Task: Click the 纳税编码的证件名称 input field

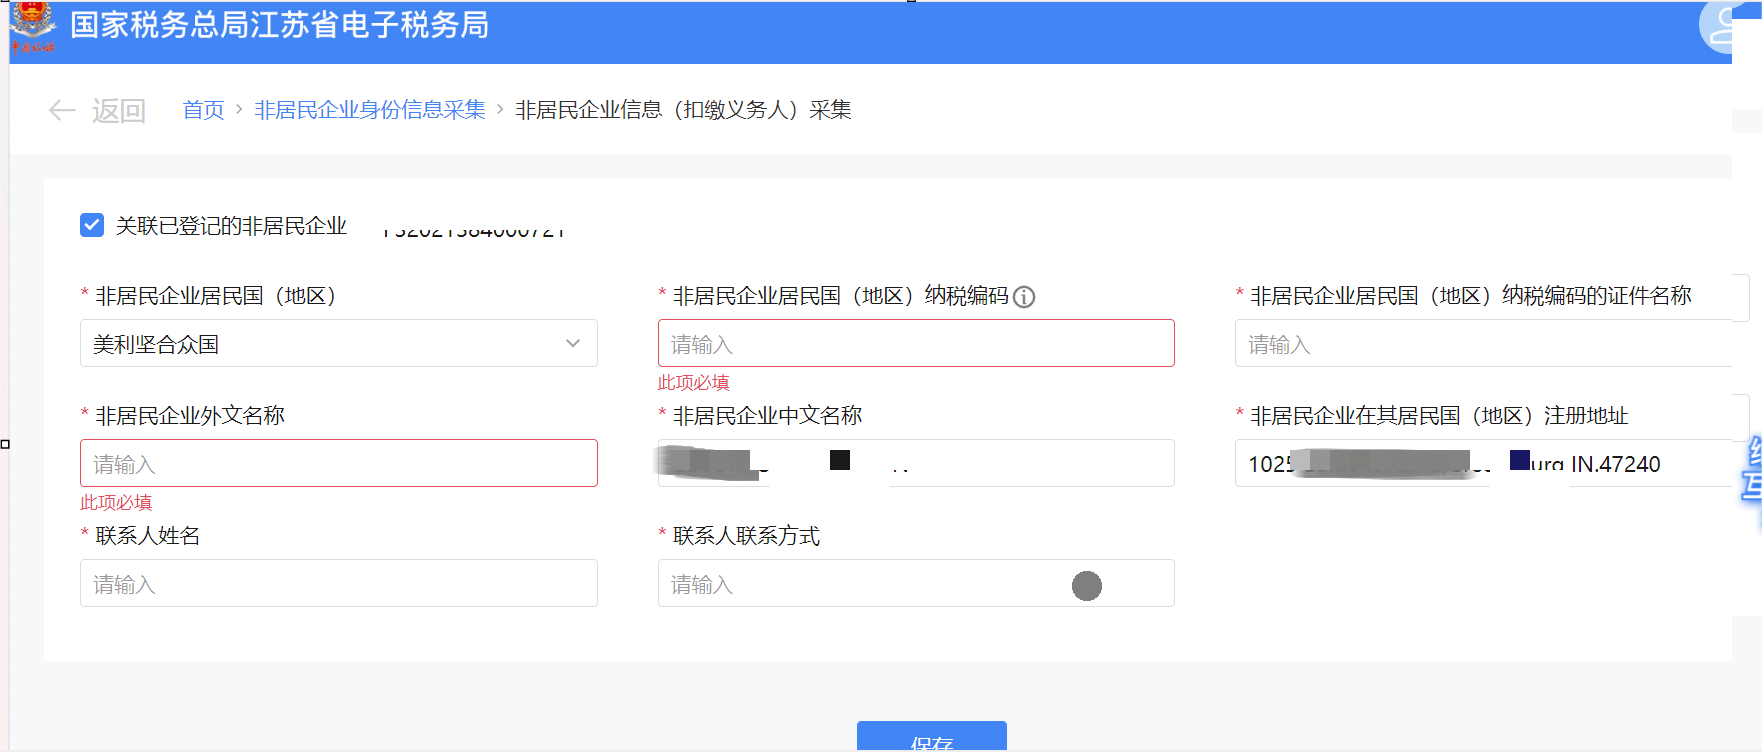Action: (1480, 343)
